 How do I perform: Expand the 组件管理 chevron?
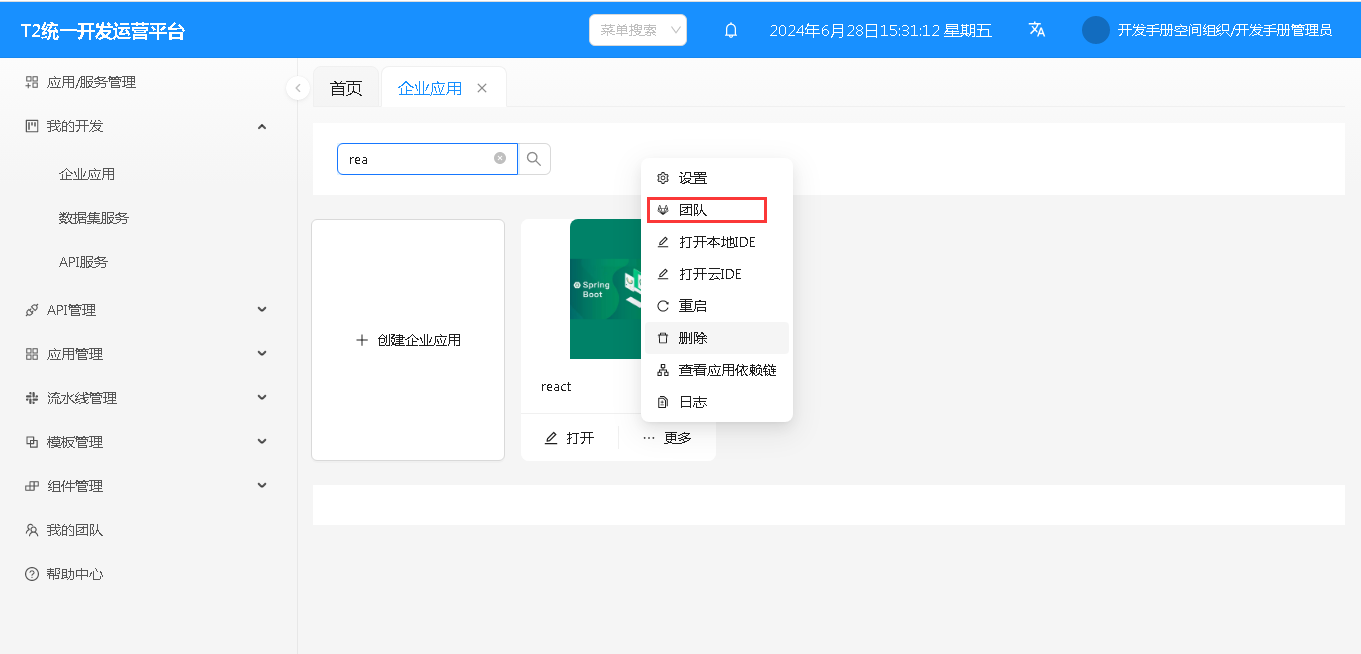coord(262,486)
